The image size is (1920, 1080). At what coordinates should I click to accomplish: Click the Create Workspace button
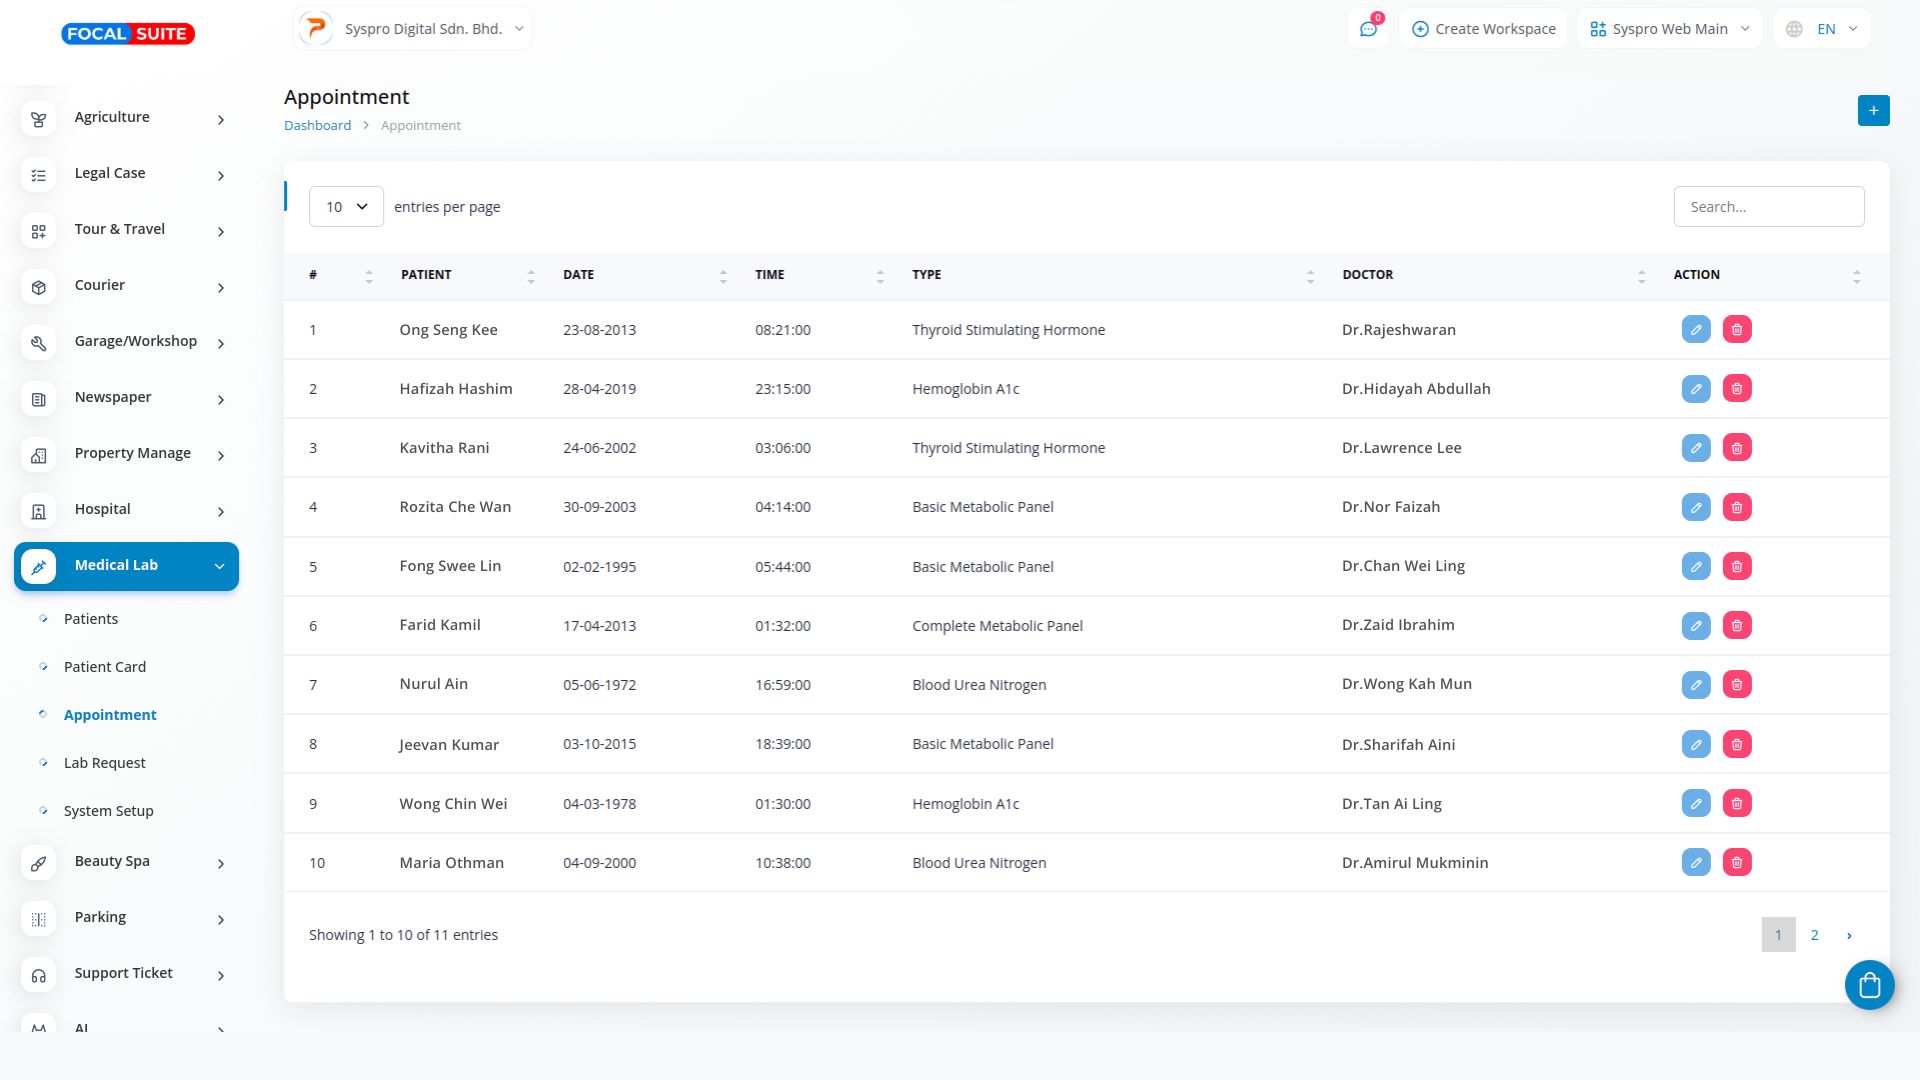[x=1483, y=29]
